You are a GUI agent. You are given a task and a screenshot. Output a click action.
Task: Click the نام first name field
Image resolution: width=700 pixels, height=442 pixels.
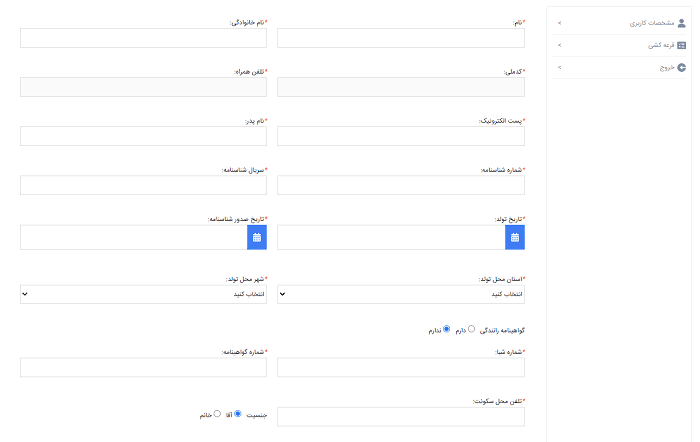click(x=400, y=38)
